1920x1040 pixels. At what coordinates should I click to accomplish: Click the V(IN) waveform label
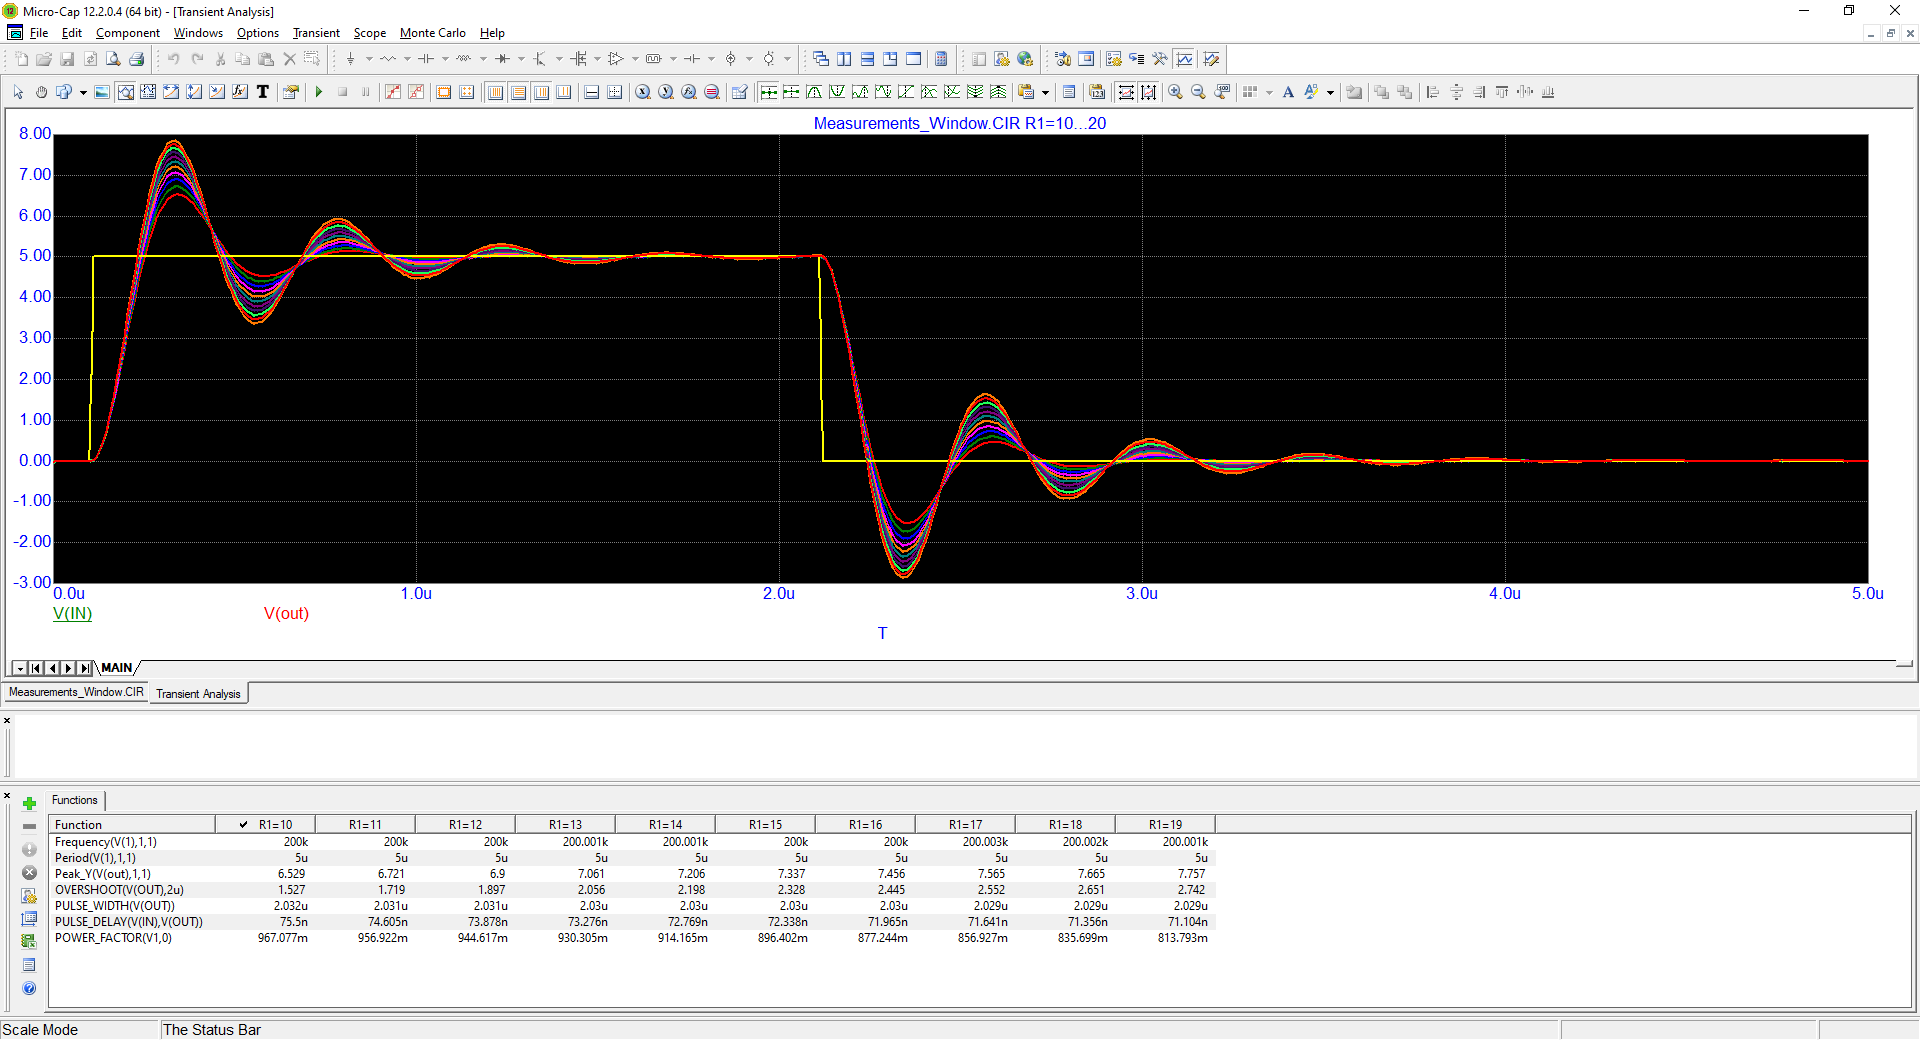pyautogui.click(x=72, y=614)
